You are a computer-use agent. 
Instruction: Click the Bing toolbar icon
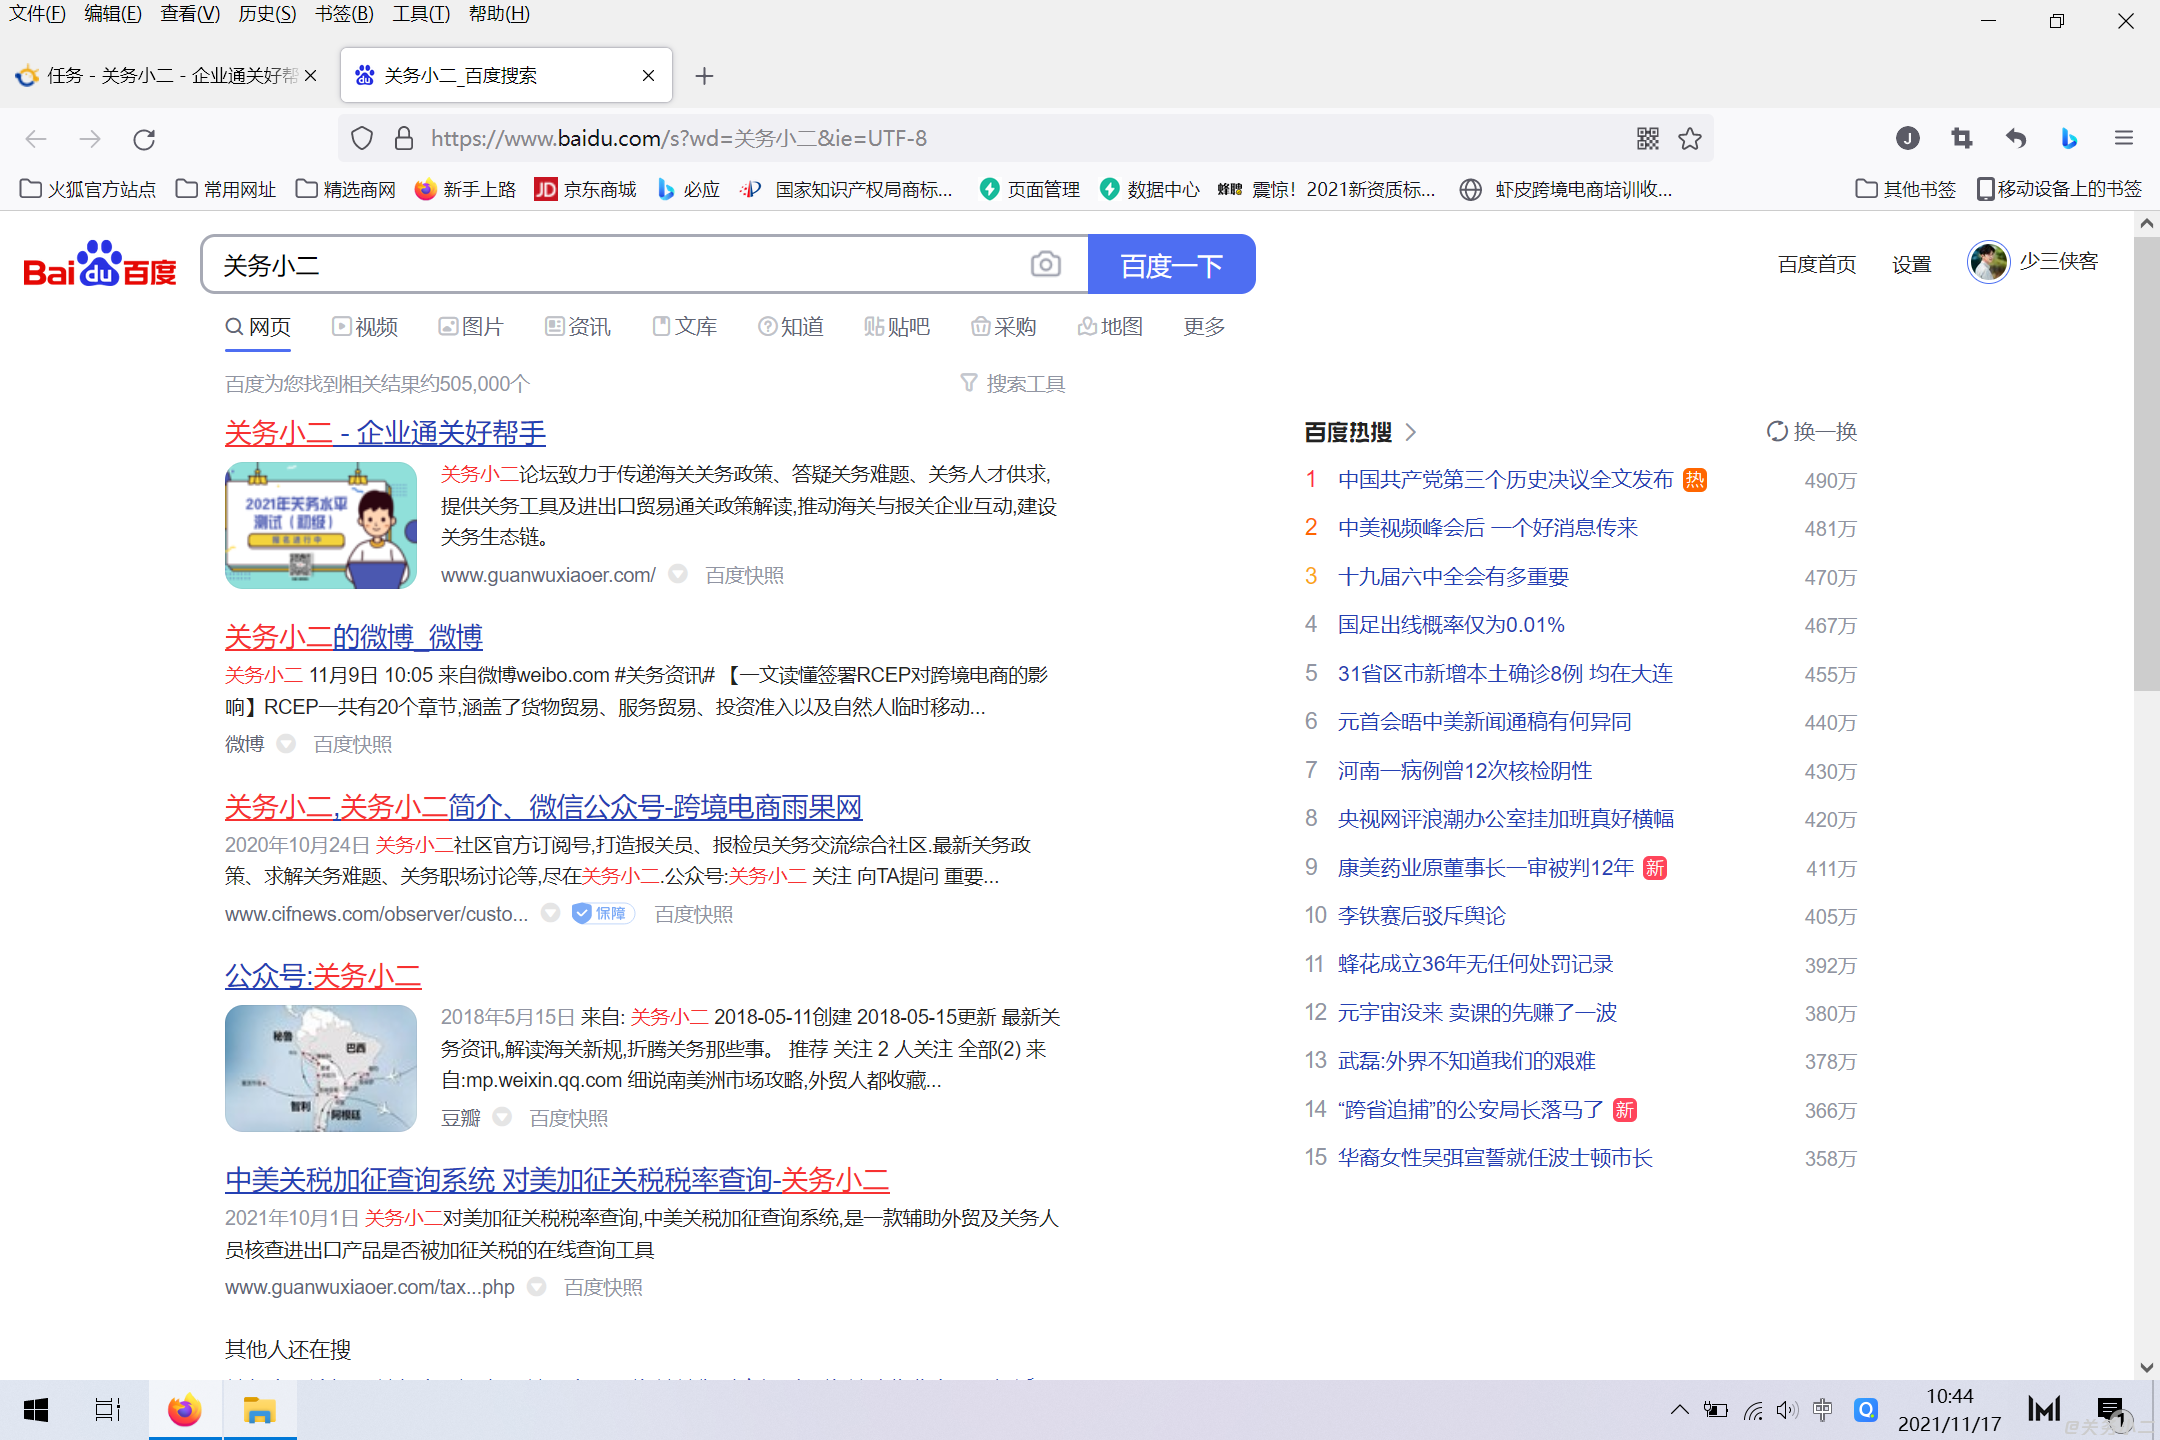2069,138
